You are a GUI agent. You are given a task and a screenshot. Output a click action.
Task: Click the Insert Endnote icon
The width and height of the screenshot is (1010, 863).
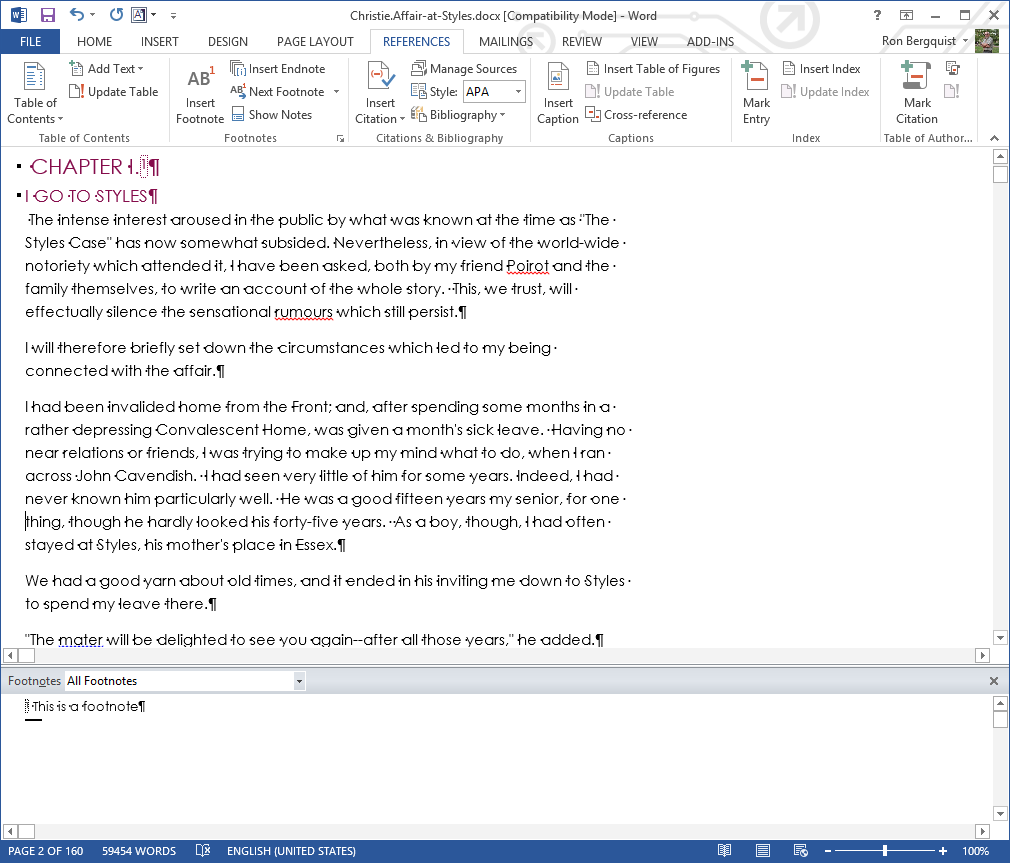(238, 69)
